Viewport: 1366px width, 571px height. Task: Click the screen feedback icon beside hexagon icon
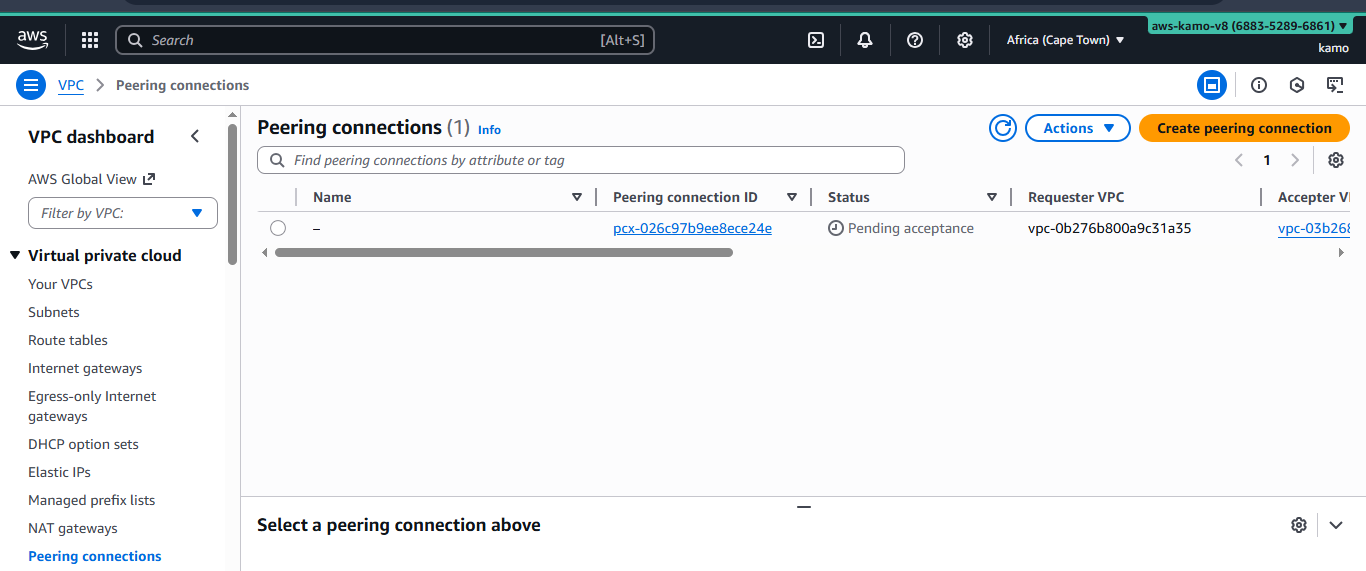pos(1335,85)
